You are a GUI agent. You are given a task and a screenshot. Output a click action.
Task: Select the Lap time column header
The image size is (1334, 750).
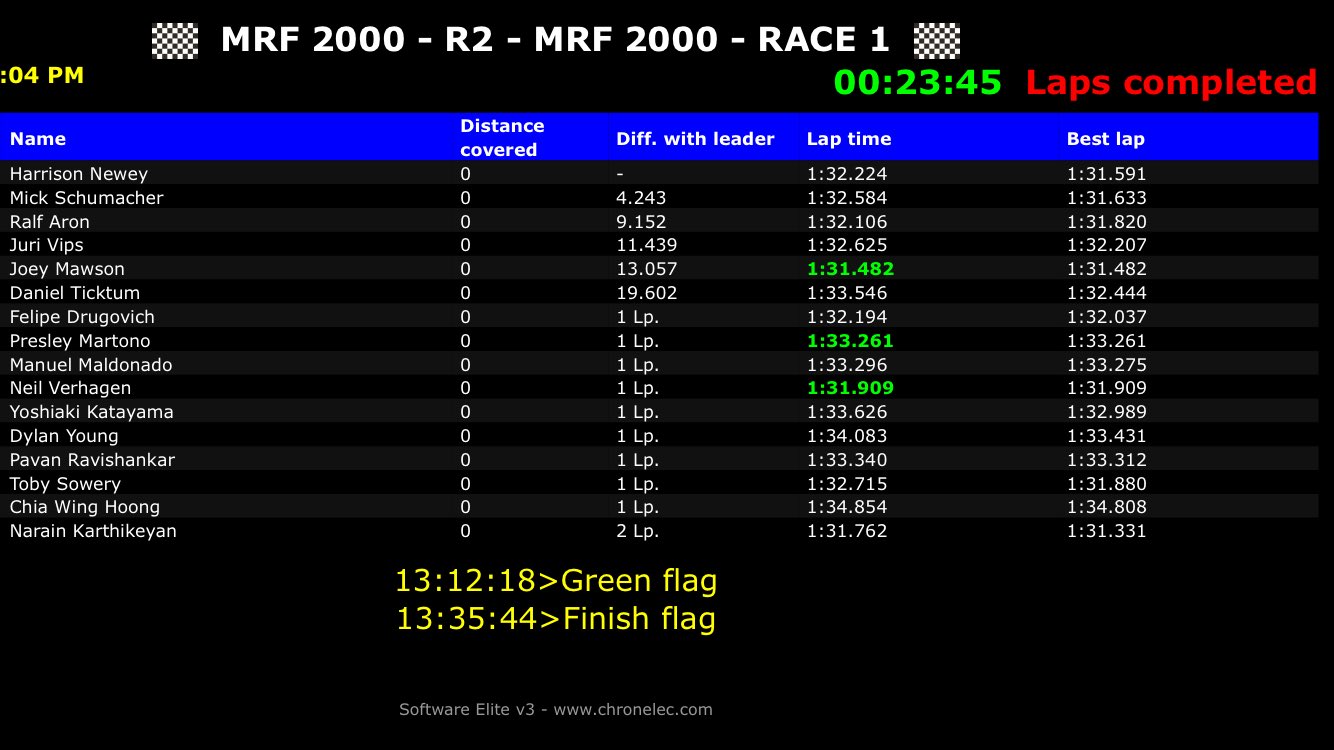click(849, 139)
